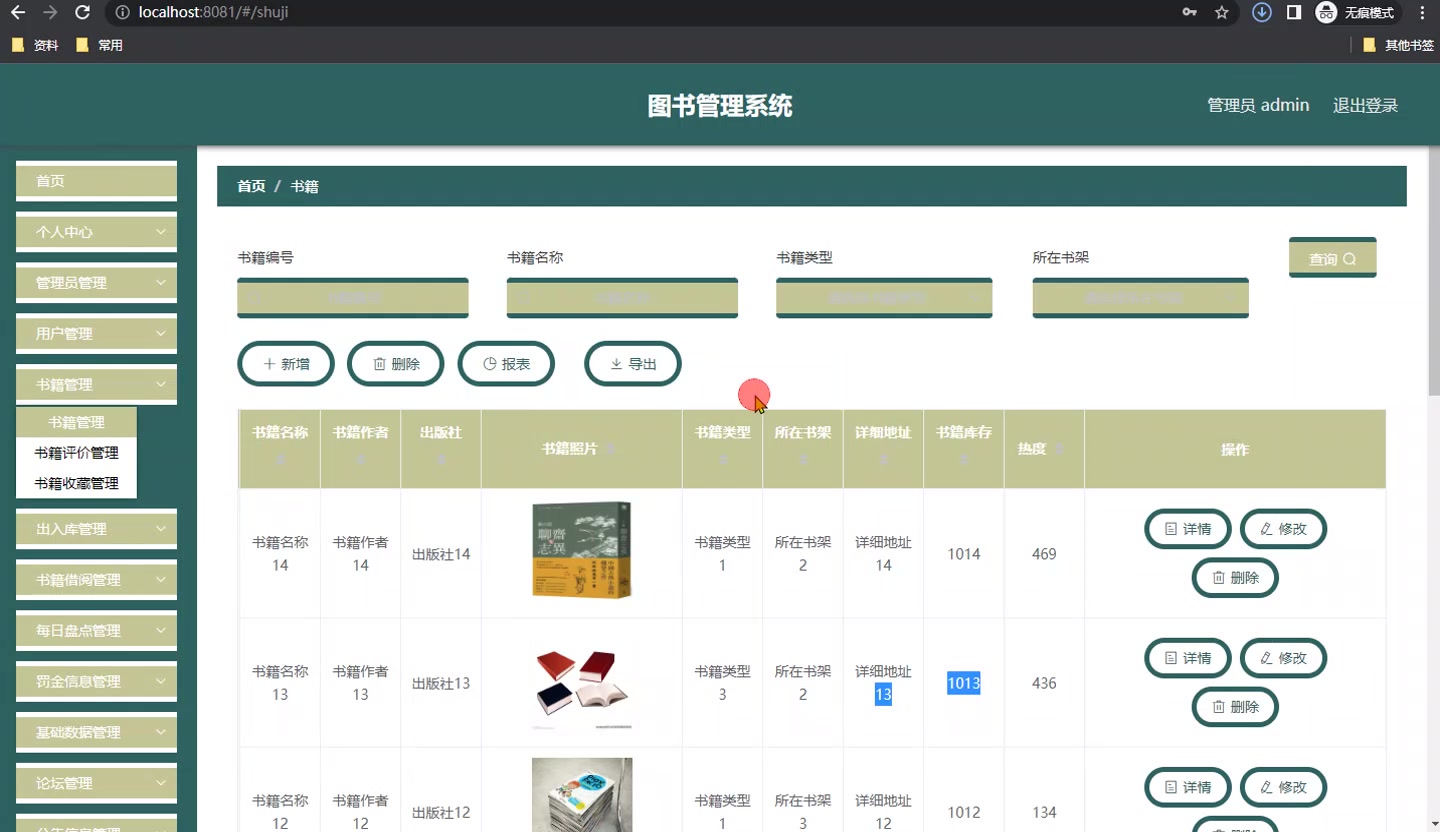Reload the page with the refresh icon
This screenshot has height=832, width=1440.
(x=82, y=13)
